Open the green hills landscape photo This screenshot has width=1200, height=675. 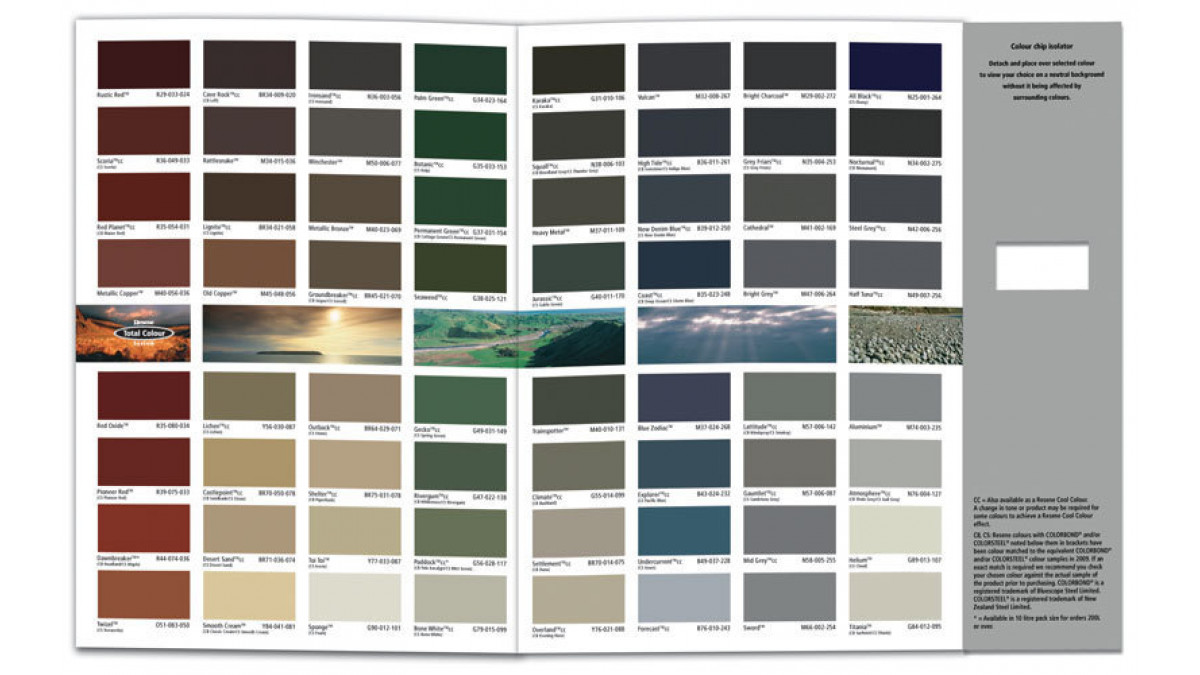click(519, 337)
